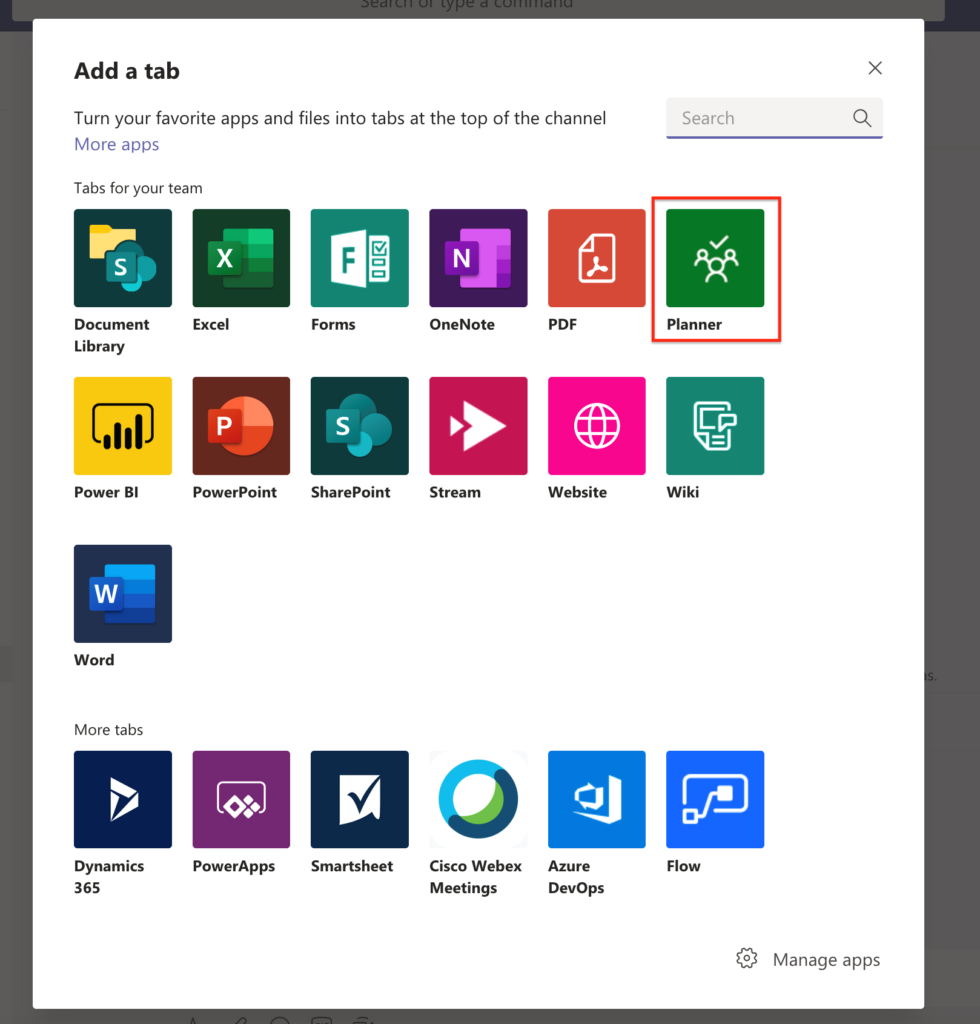Select the Planner app tile
Viewport: 980px width, 1024px height.
tap(715, 258)
